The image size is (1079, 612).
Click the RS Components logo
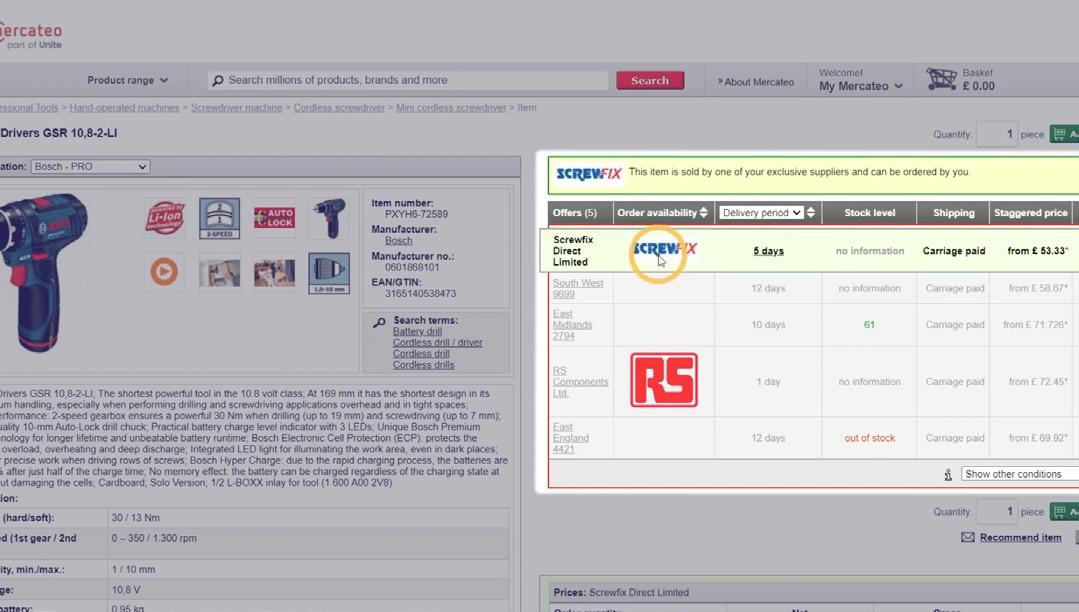(x=664, y=380)
